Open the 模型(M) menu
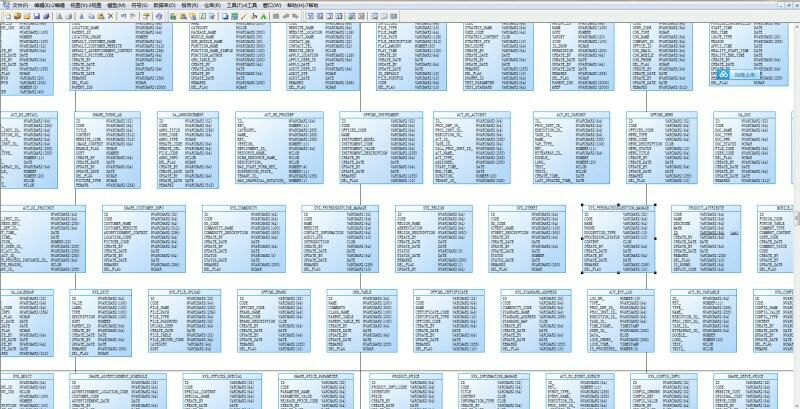Screen dimensions: 800x409 click(x=113, y=5)
